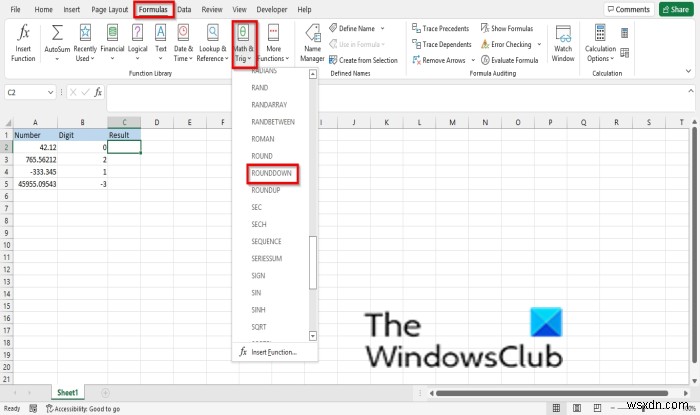
Task: Select column D header
Action: [157, 122]
